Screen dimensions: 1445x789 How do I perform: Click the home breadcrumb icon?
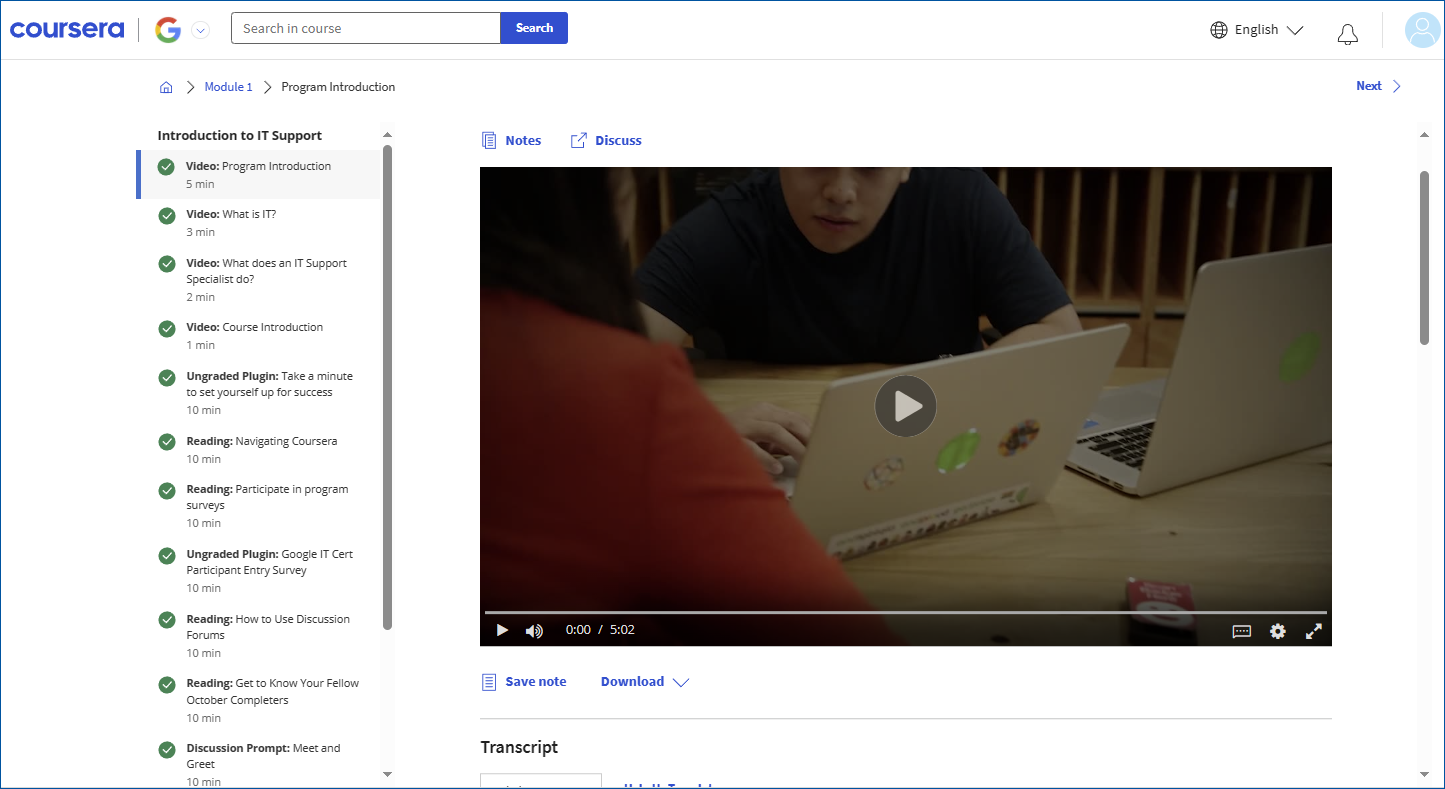click(166, 87)
